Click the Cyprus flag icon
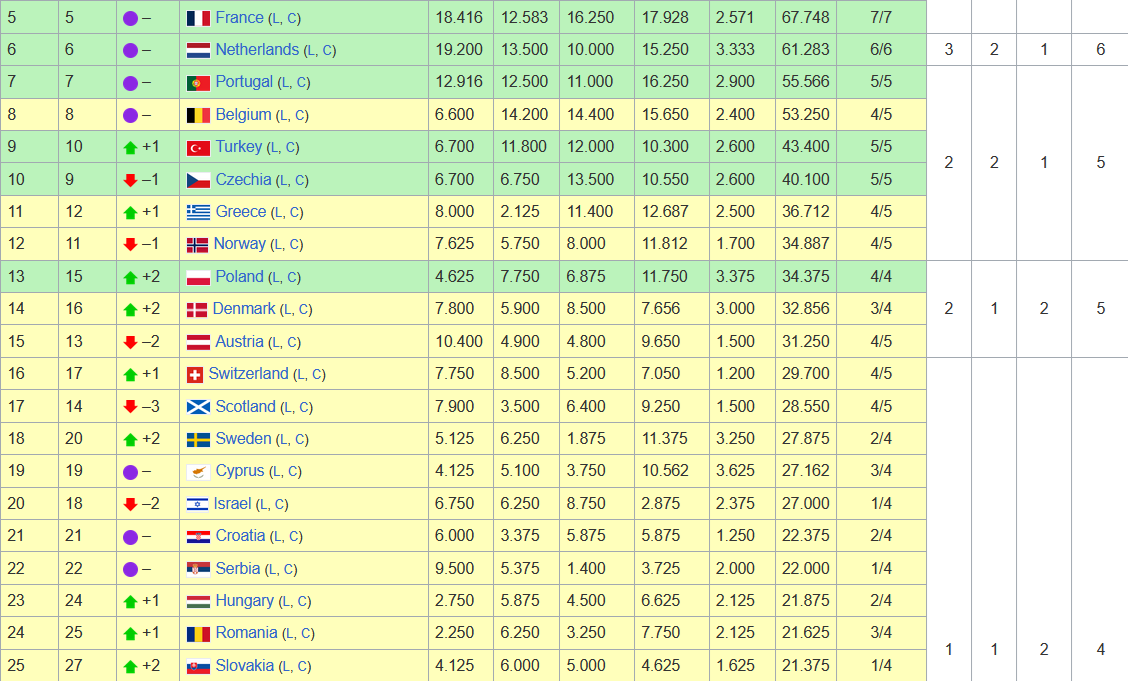The height and width of the screenshot is (681, 1128). click(198, 472)
